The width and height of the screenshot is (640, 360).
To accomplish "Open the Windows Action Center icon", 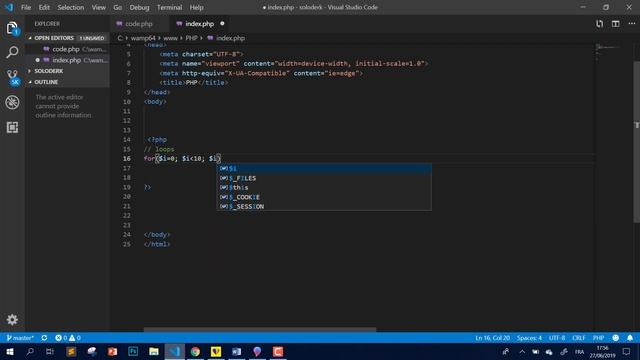I will point(627,351).
